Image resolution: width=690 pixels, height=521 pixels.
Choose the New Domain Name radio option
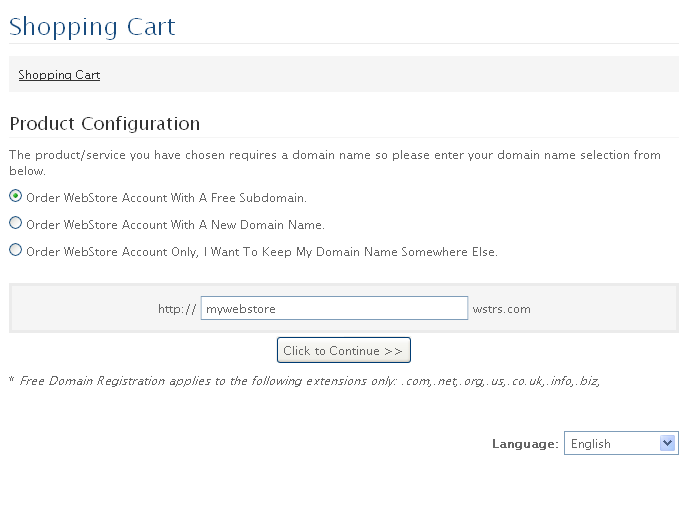coord(15,223)
